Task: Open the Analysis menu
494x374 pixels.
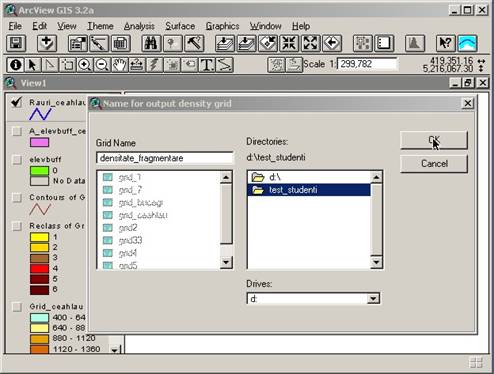Action: tap(139, 26)
